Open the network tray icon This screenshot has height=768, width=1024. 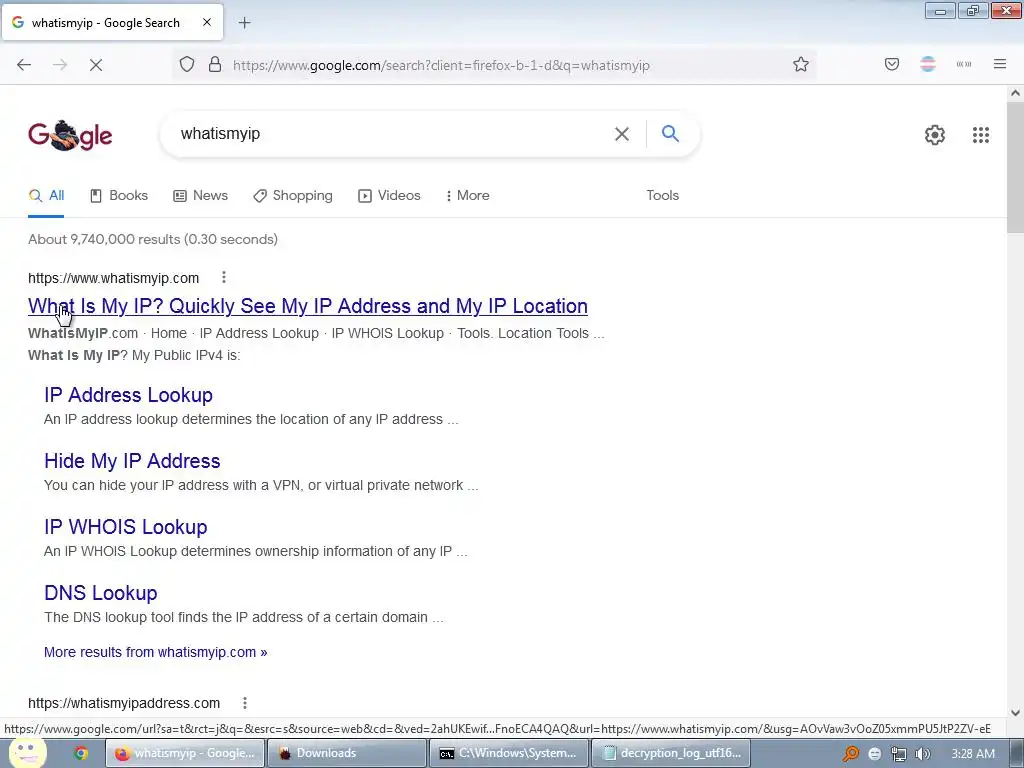pyautogui.click(x=899, y=754)
